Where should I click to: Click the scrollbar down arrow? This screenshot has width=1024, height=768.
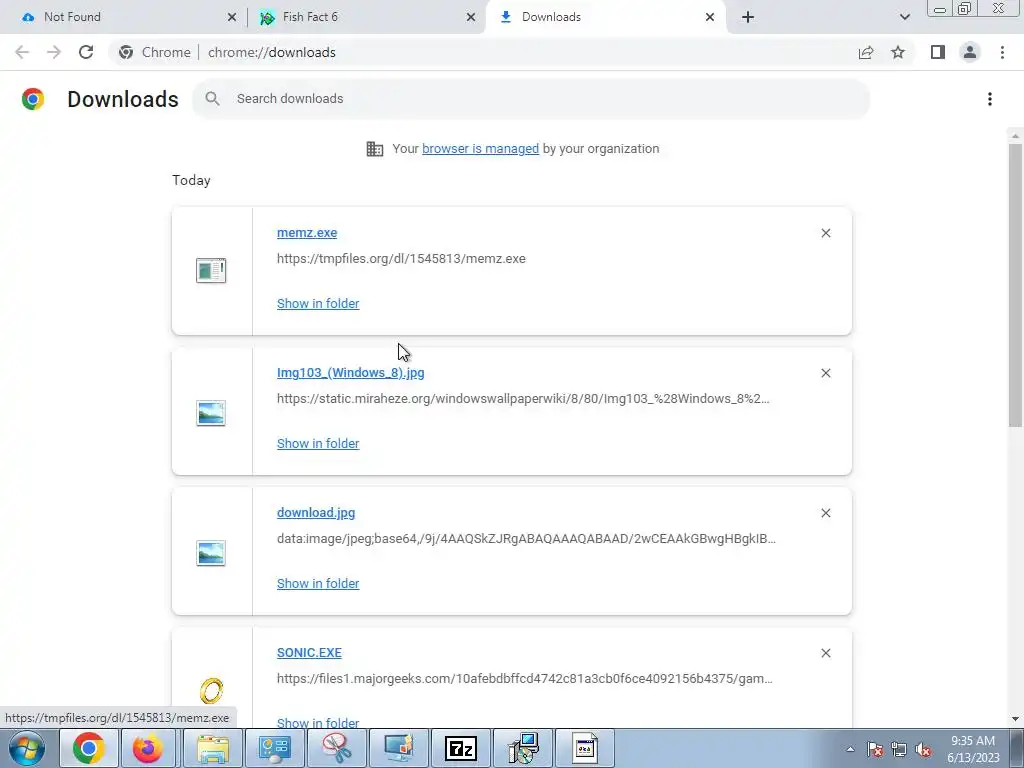tap(1015, 719)
